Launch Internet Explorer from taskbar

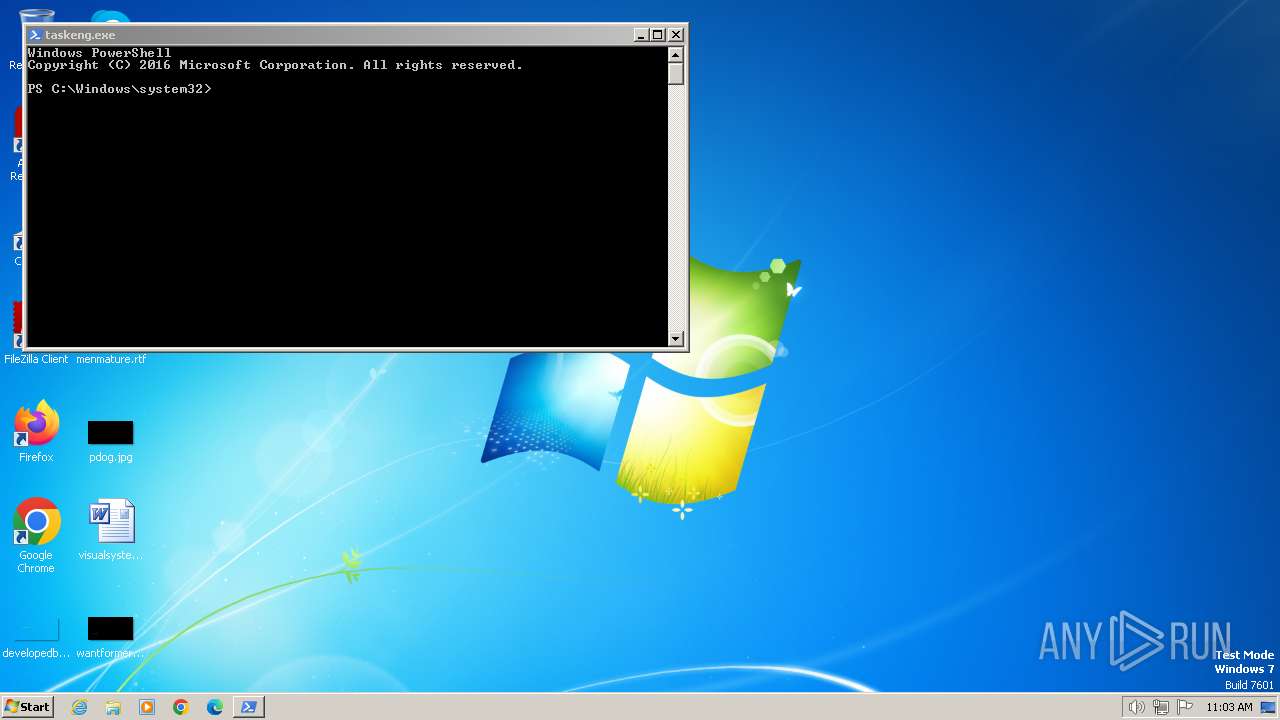(x=79, y=707)
